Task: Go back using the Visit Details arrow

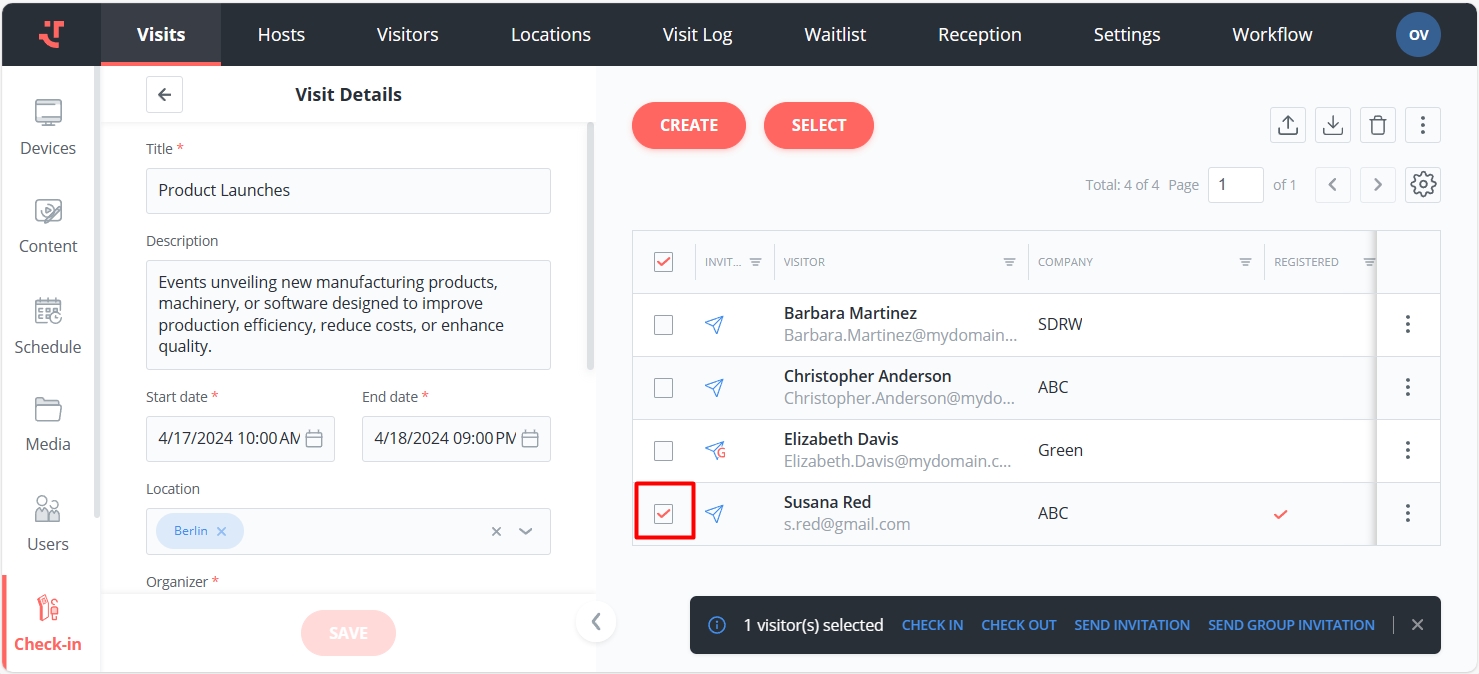Action: (165, 95)
